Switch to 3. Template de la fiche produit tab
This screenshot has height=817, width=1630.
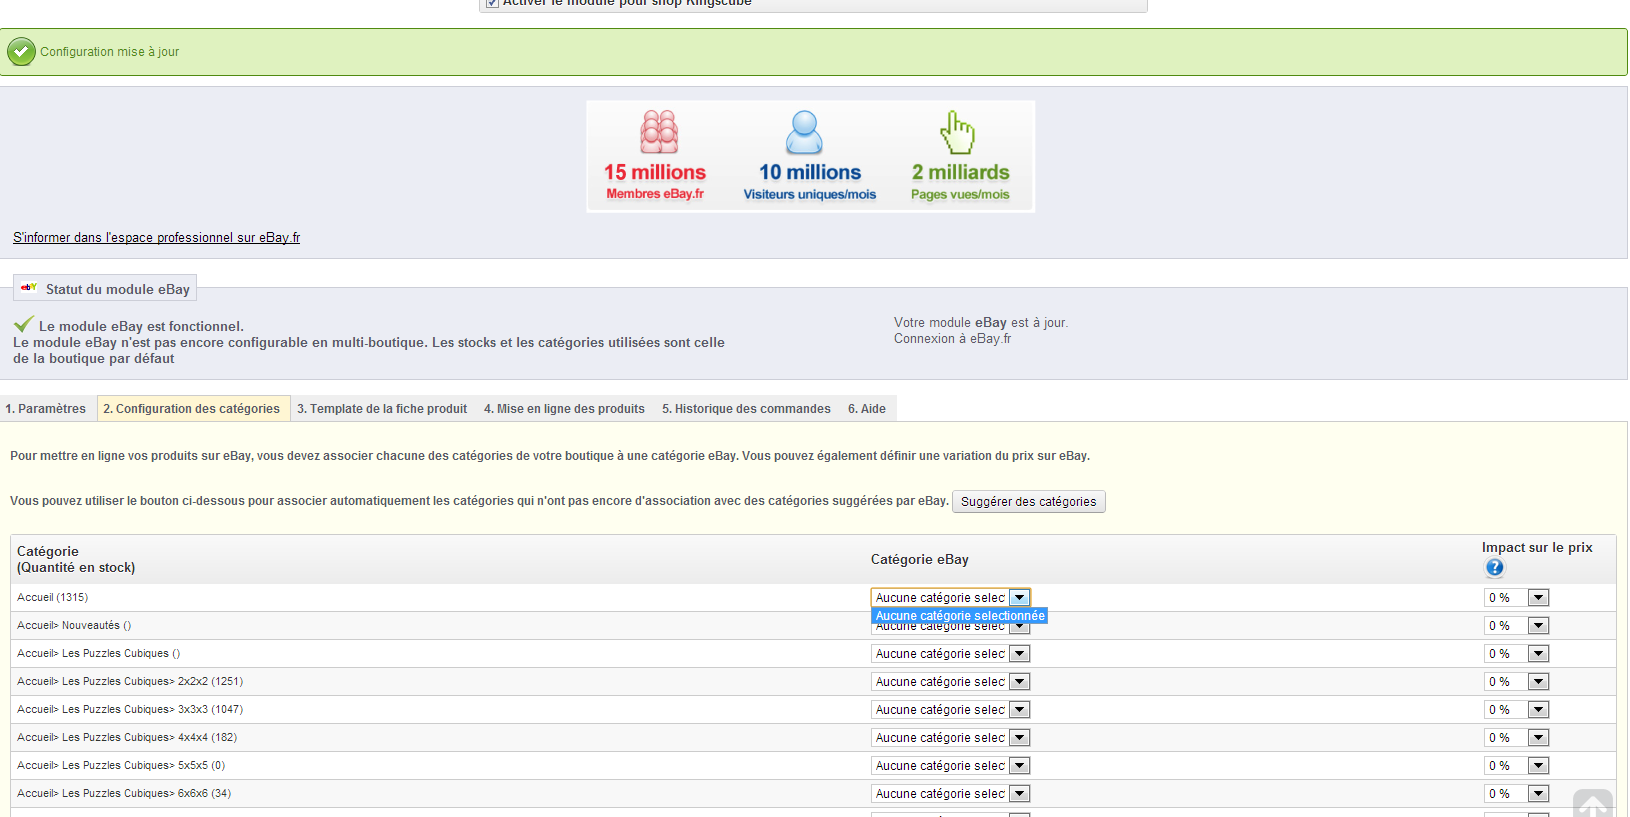[382, 409]
